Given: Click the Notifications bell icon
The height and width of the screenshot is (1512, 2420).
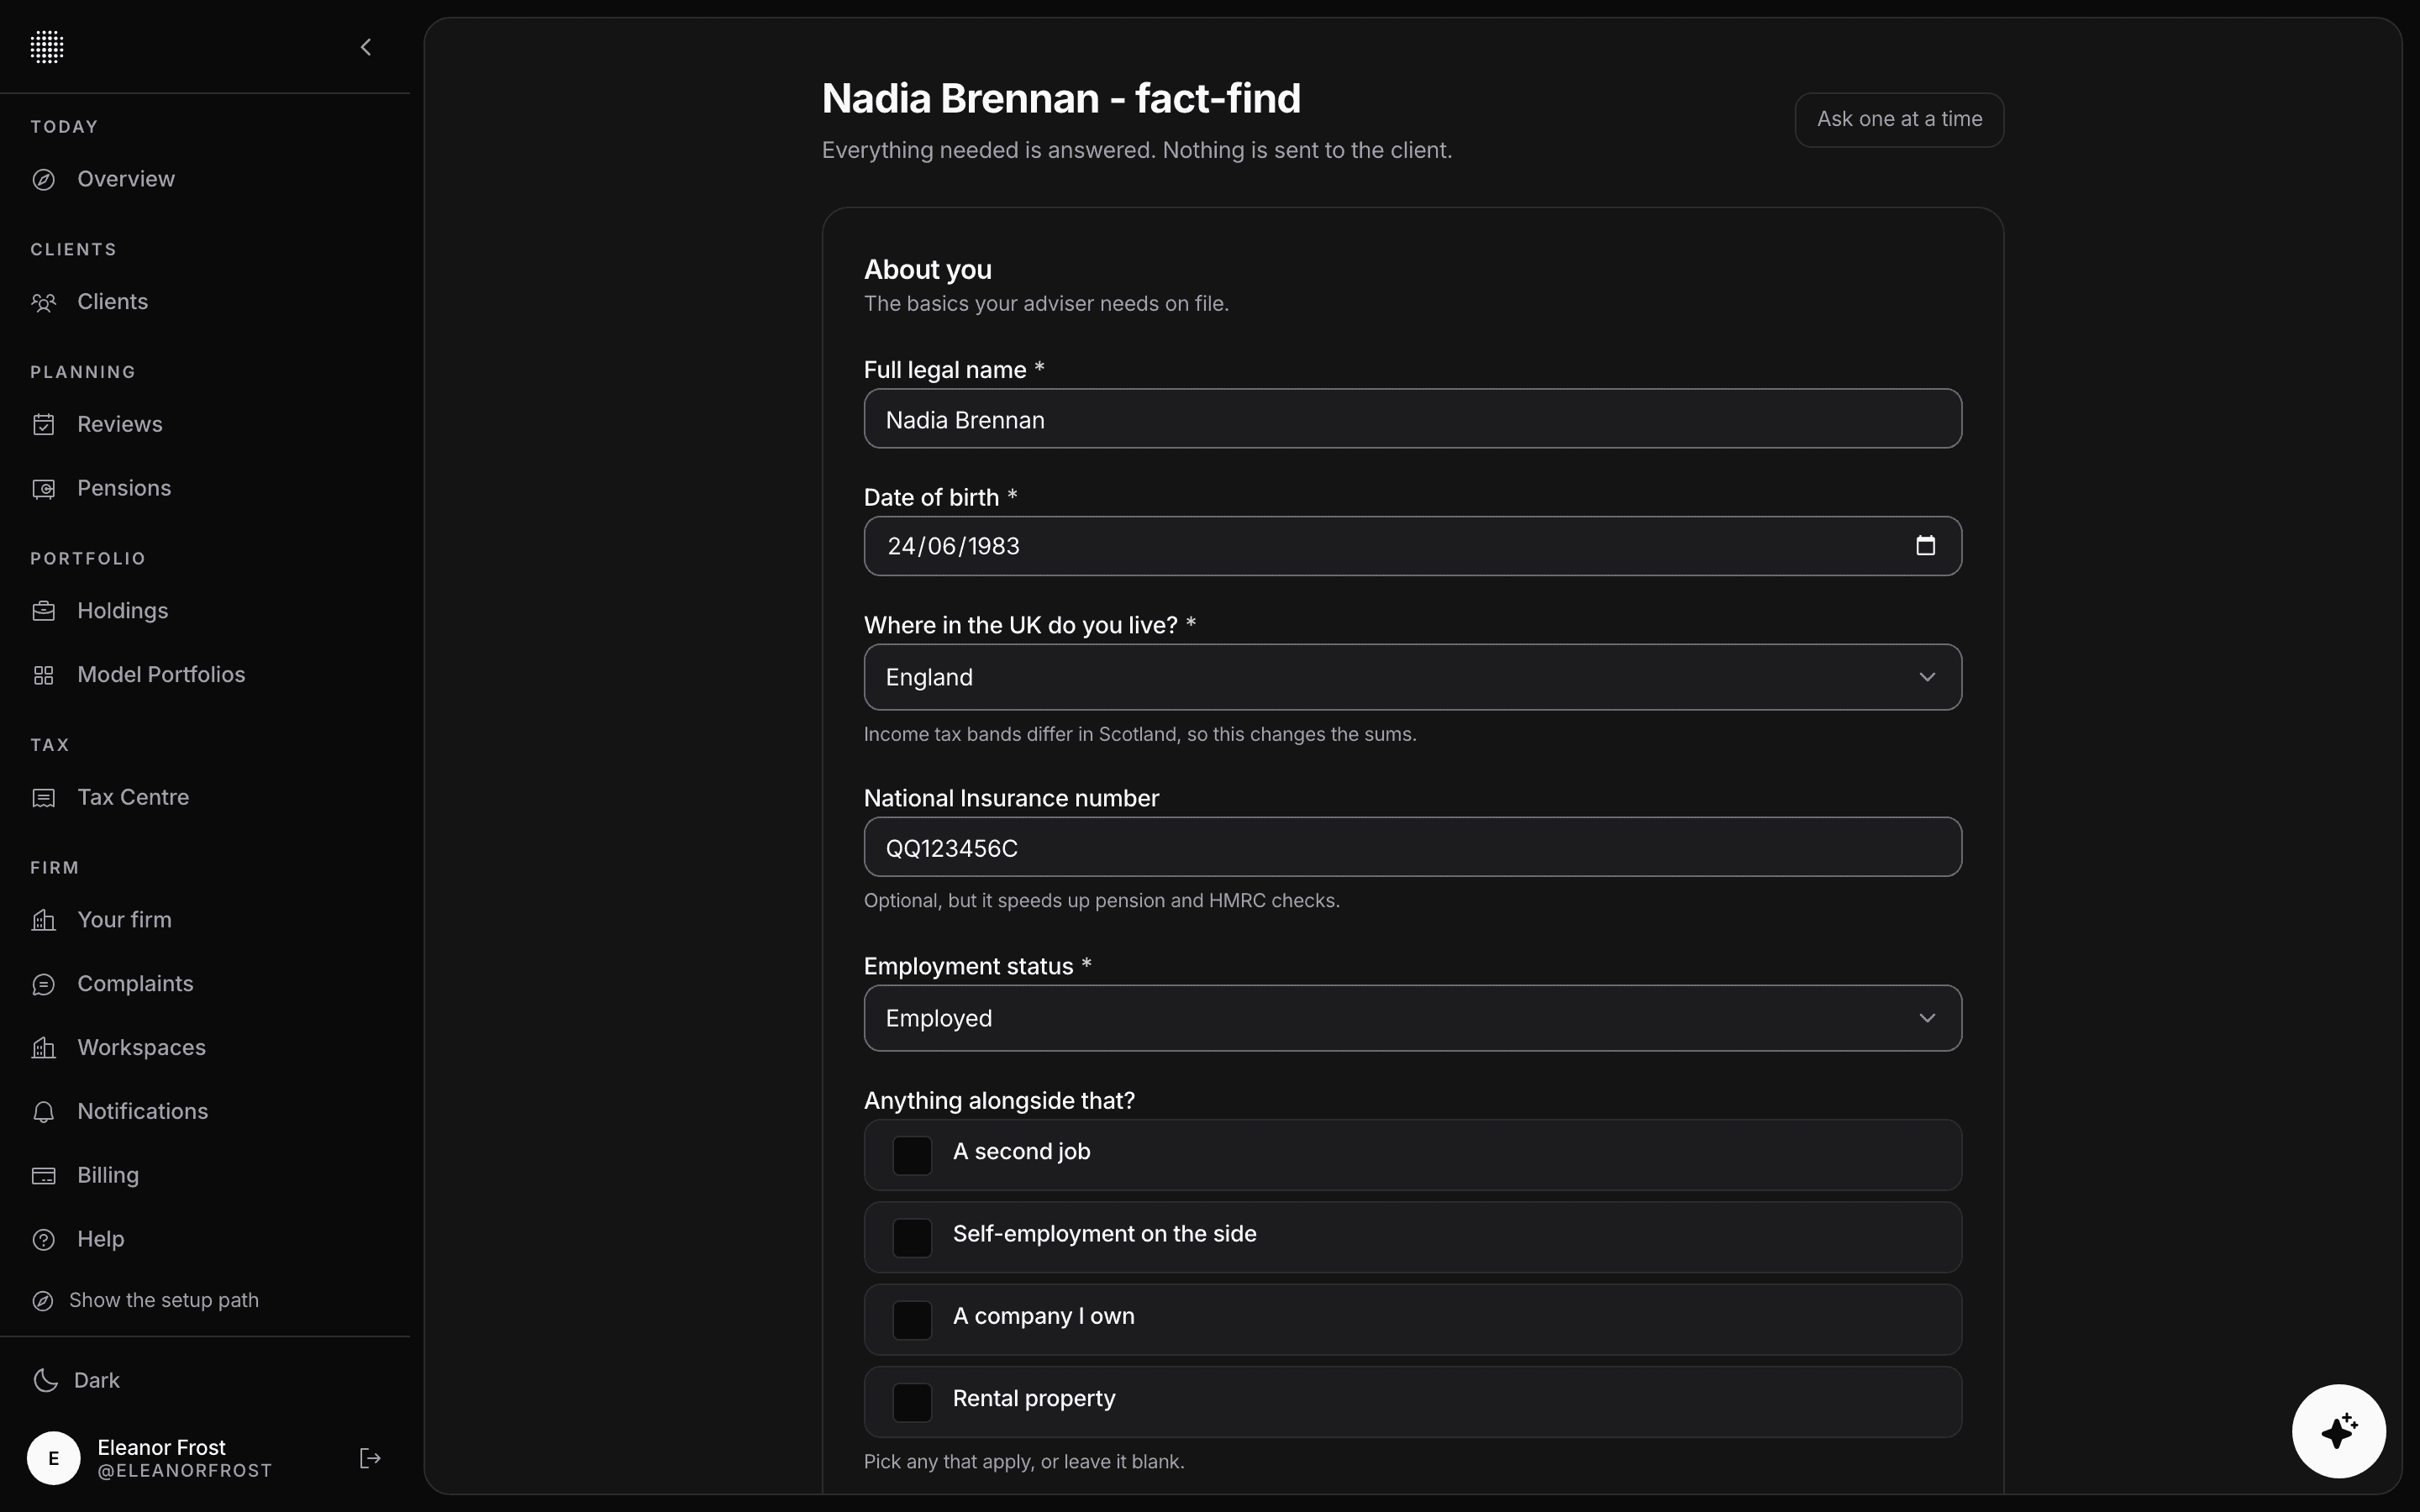Looking at the screenshot, I should pos(44,1112).
